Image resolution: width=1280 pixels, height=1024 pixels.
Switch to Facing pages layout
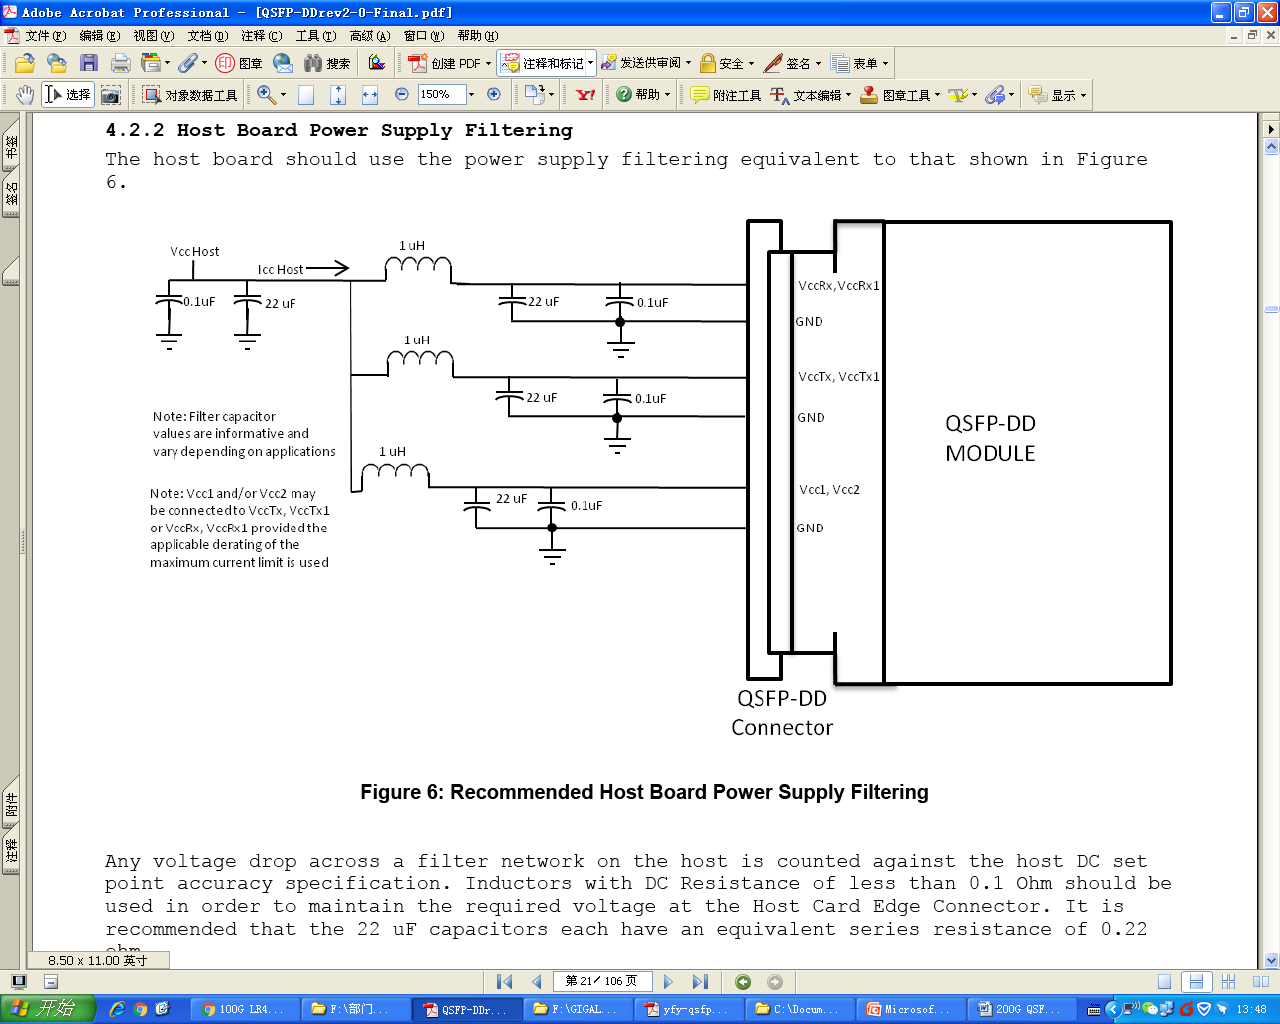tap(1261, 982)
